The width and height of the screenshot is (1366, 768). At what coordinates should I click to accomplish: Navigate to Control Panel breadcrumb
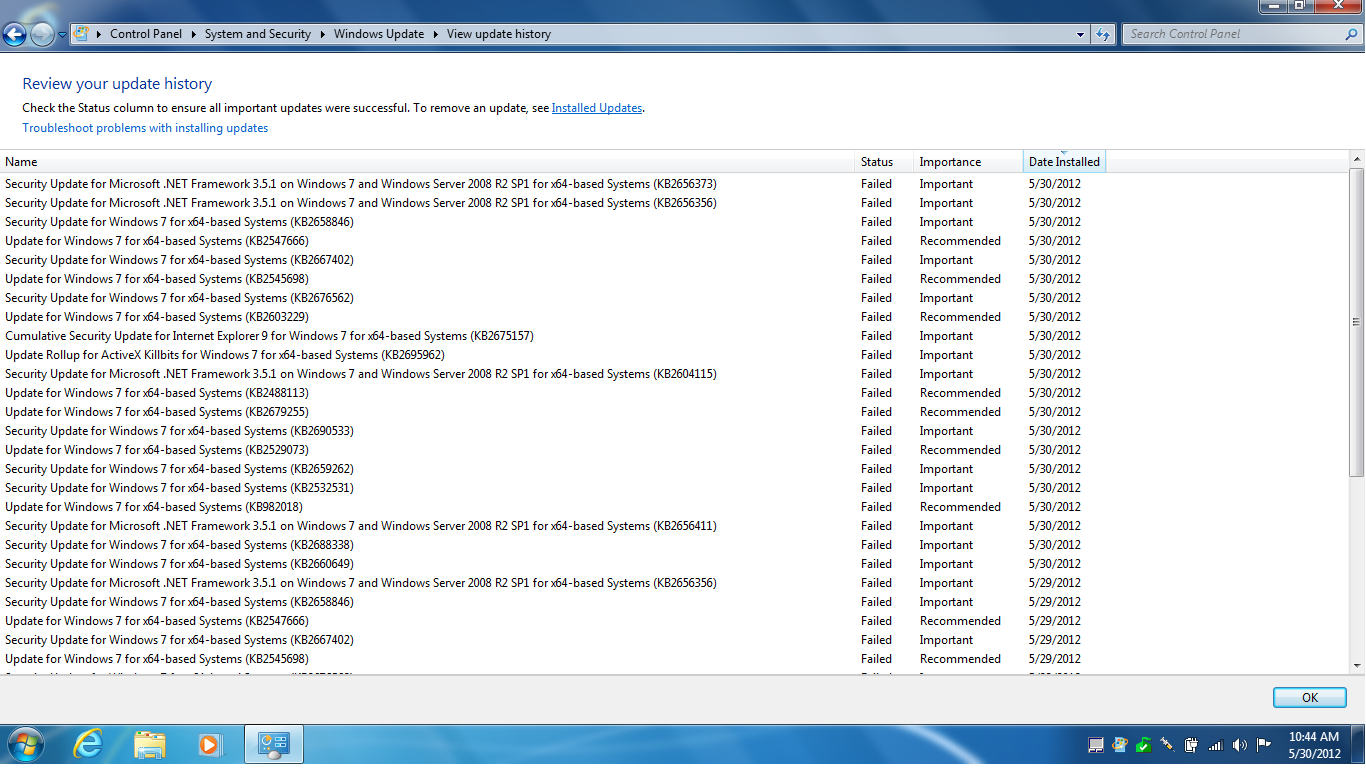pyautogui.click(x=146, y=34)
